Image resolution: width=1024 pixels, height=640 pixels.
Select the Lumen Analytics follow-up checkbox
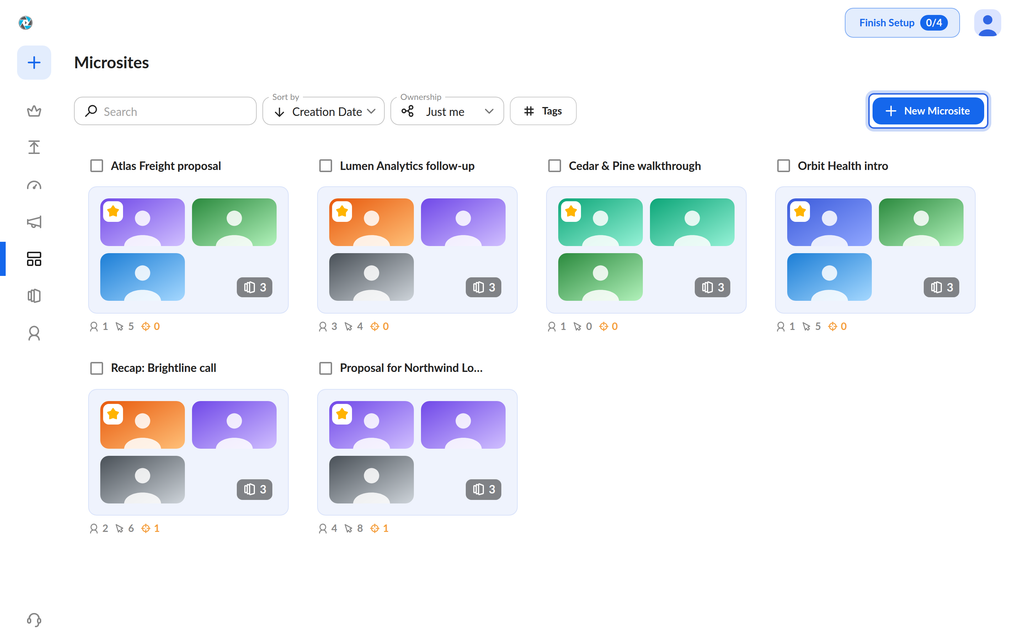(325, 166)
